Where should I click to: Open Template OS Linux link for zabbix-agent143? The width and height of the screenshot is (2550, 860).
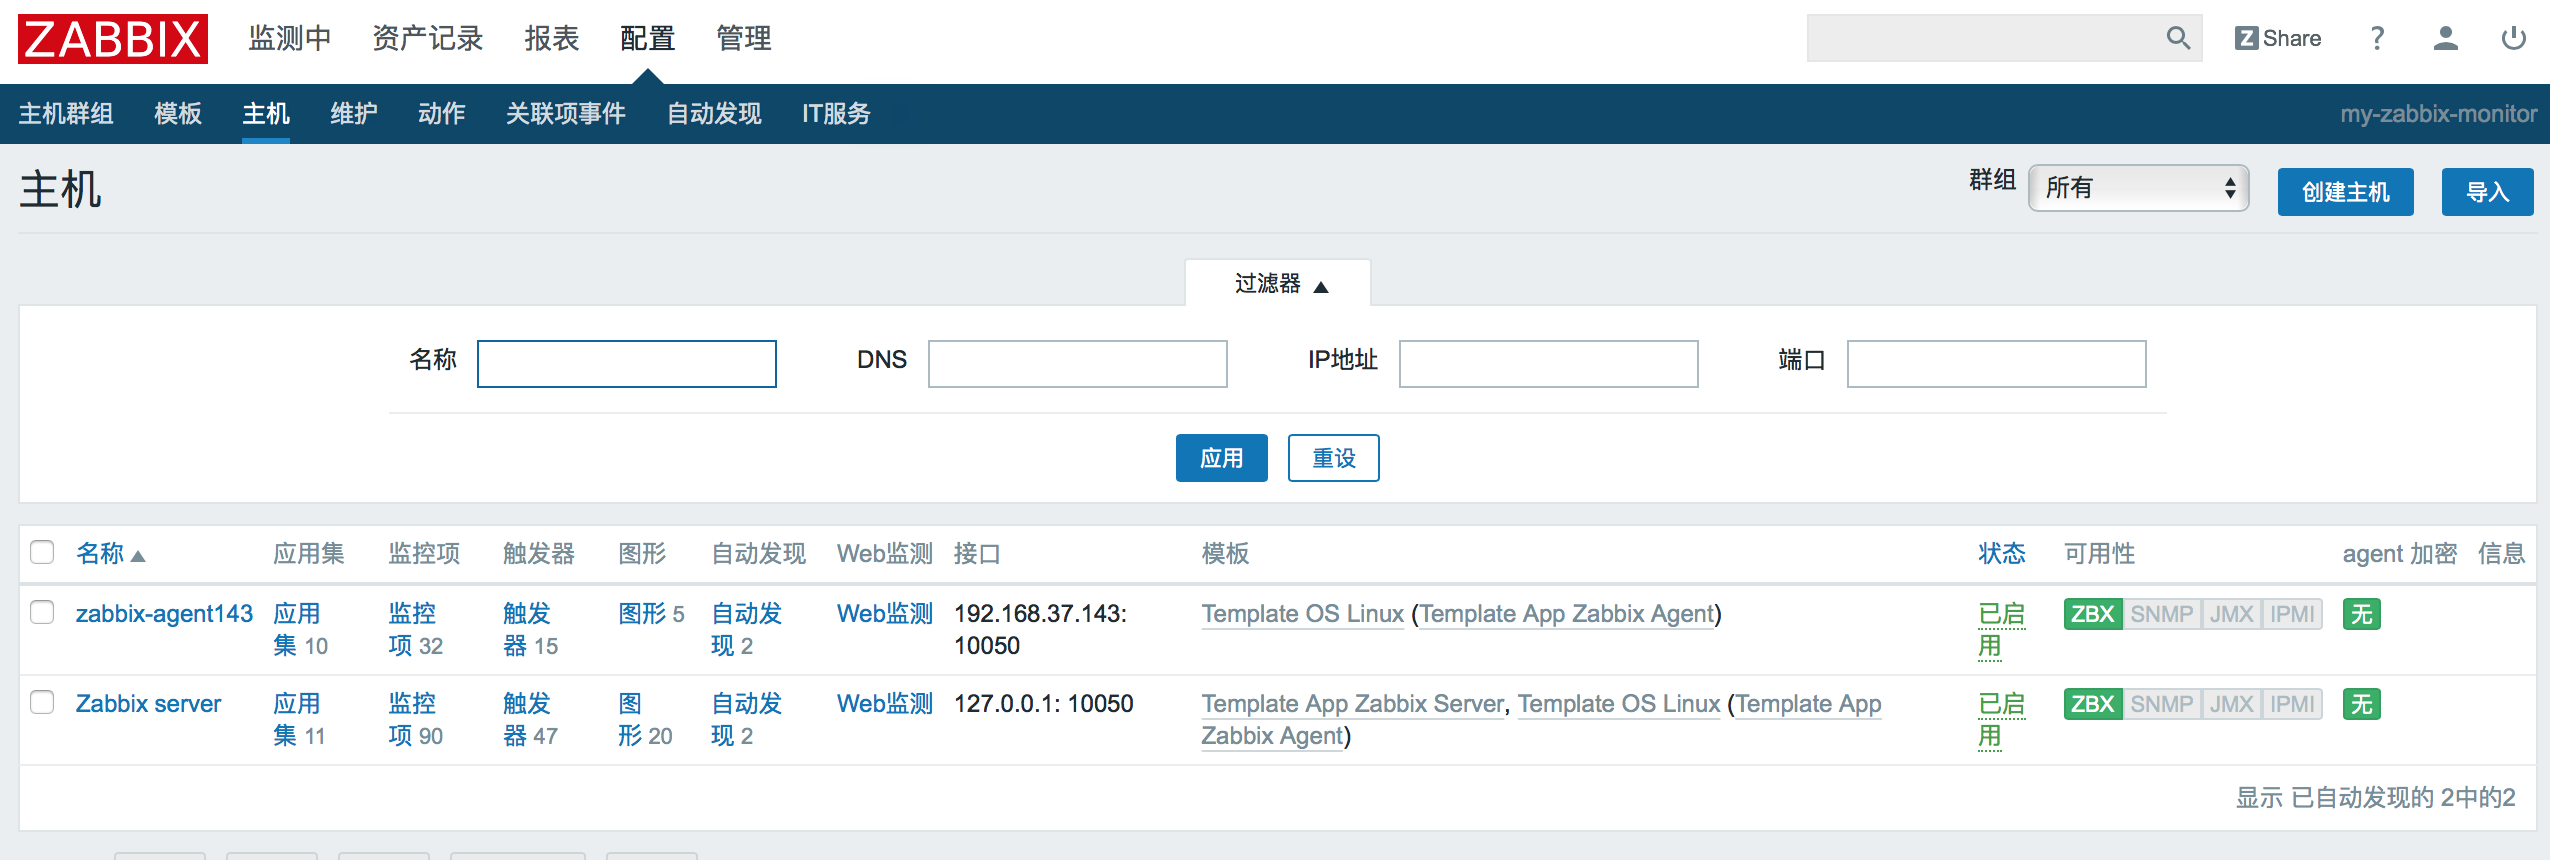[1303, 614]
